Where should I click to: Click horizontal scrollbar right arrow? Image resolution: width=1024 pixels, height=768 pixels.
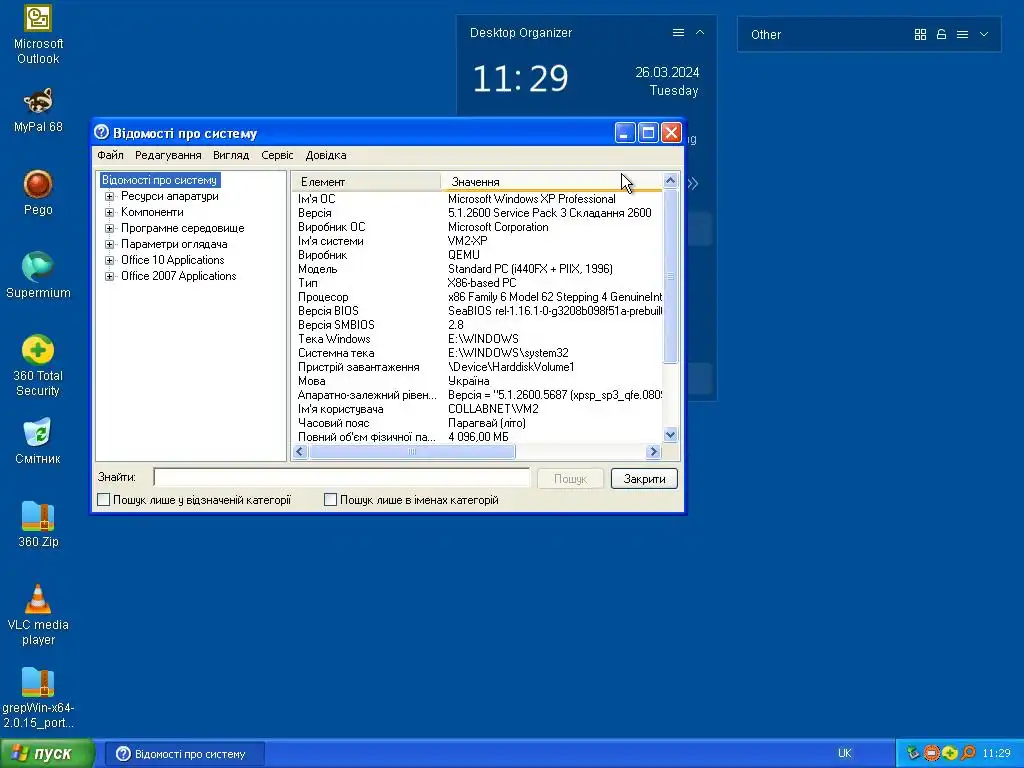(x=653, y=451)
